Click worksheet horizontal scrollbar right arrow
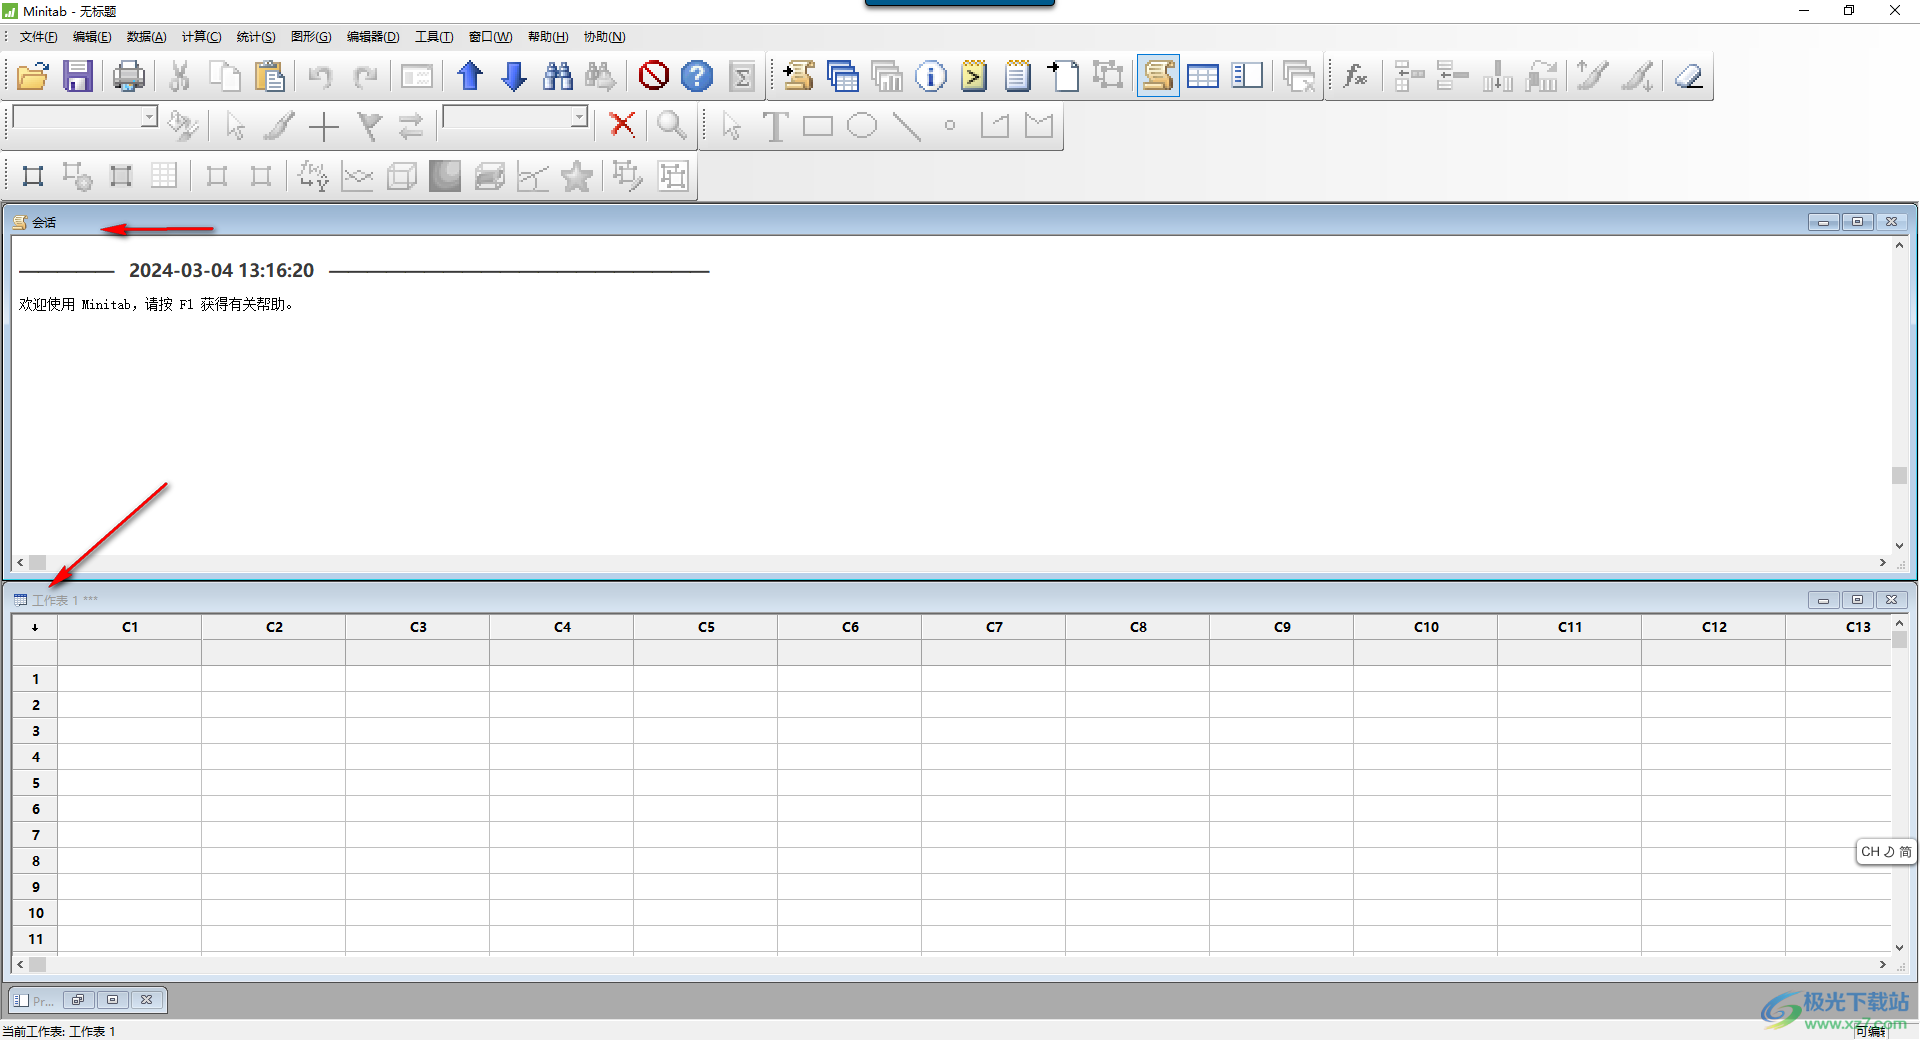1920x1040 pixels. tap(1883, 965)
